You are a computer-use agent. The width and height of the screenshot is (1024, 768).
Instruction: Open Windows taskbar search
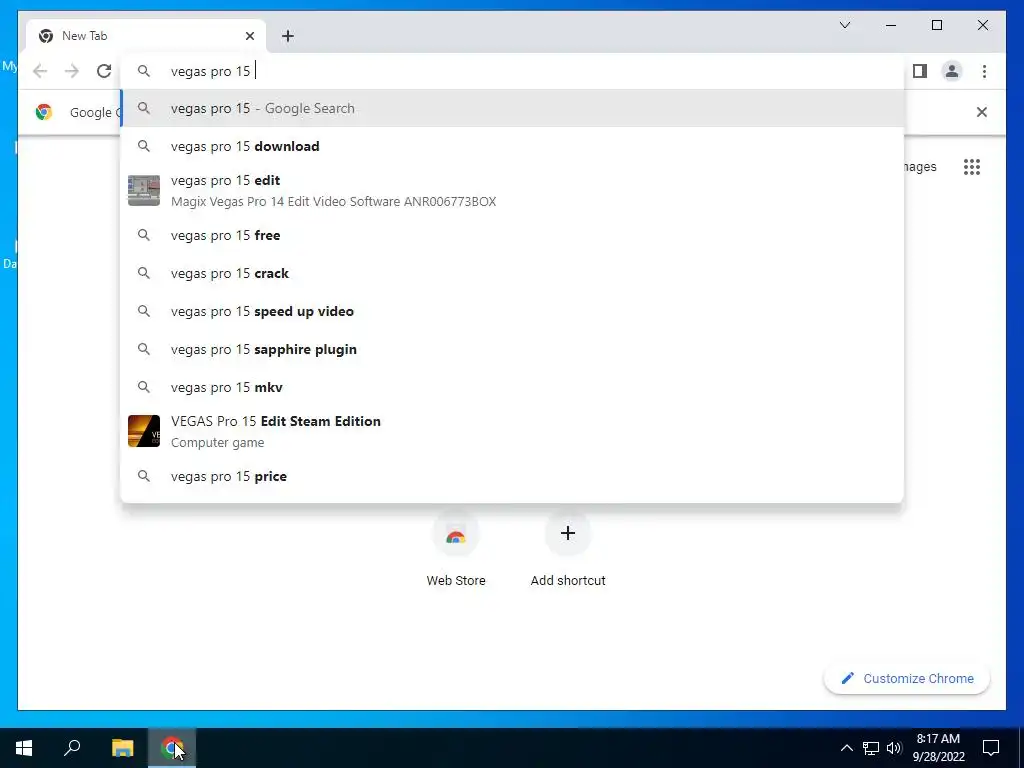(x=72, y=748)
